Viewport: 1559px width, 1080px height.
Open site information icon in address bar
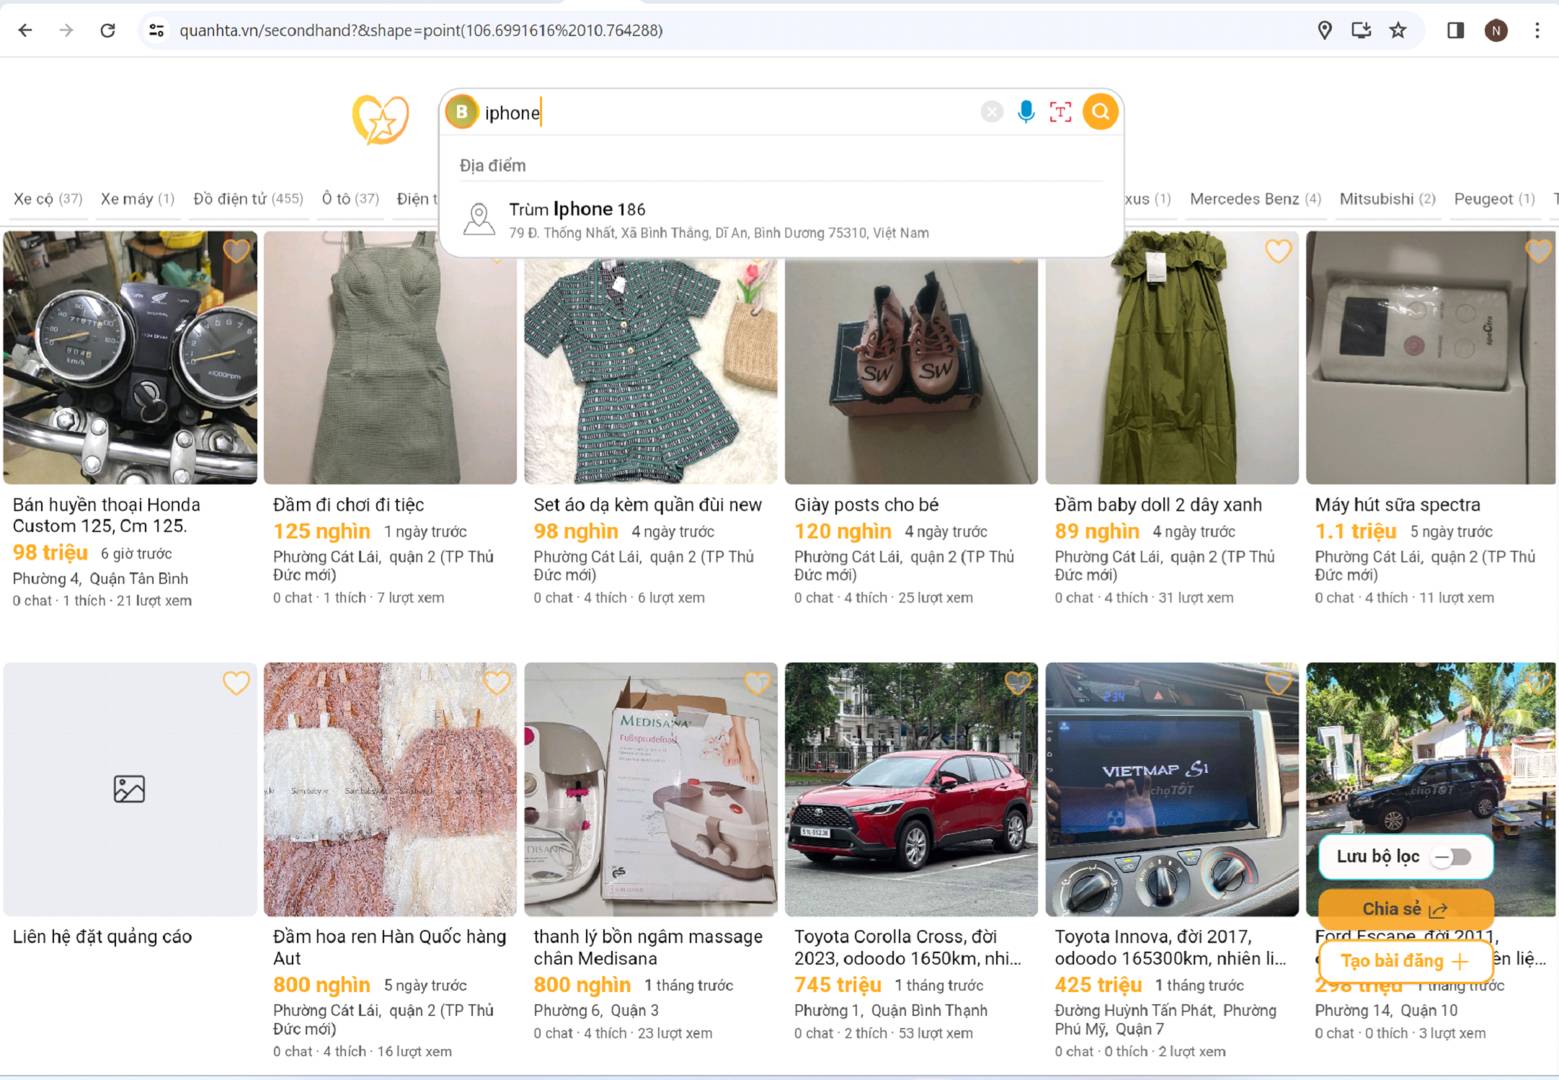[157, 30]
